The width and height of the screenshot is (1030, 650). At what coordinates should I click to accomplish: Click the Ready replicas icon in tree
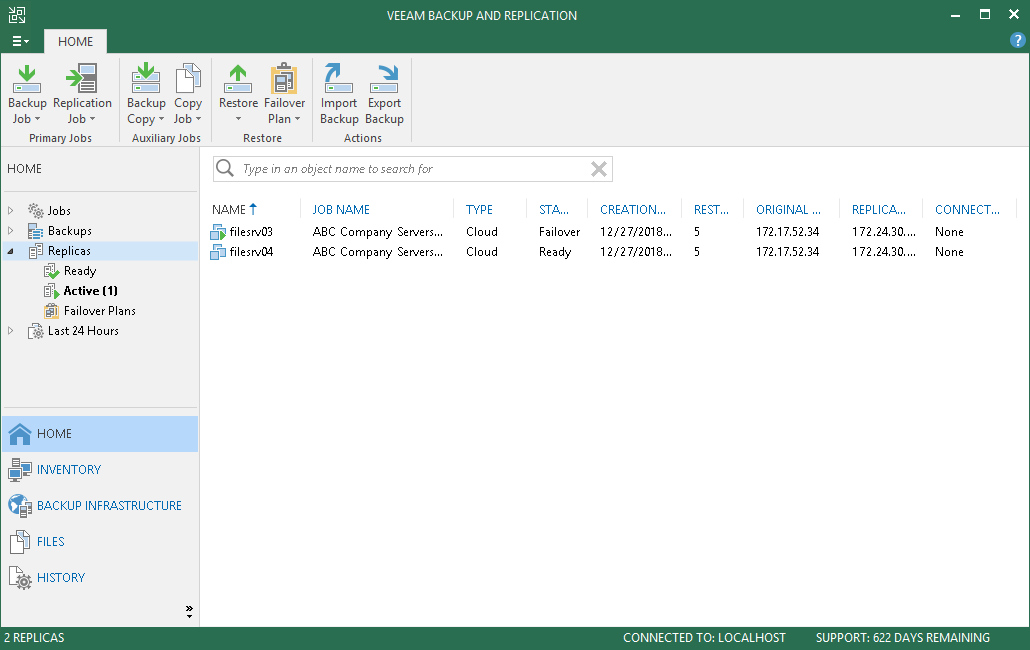click(51, 271)
